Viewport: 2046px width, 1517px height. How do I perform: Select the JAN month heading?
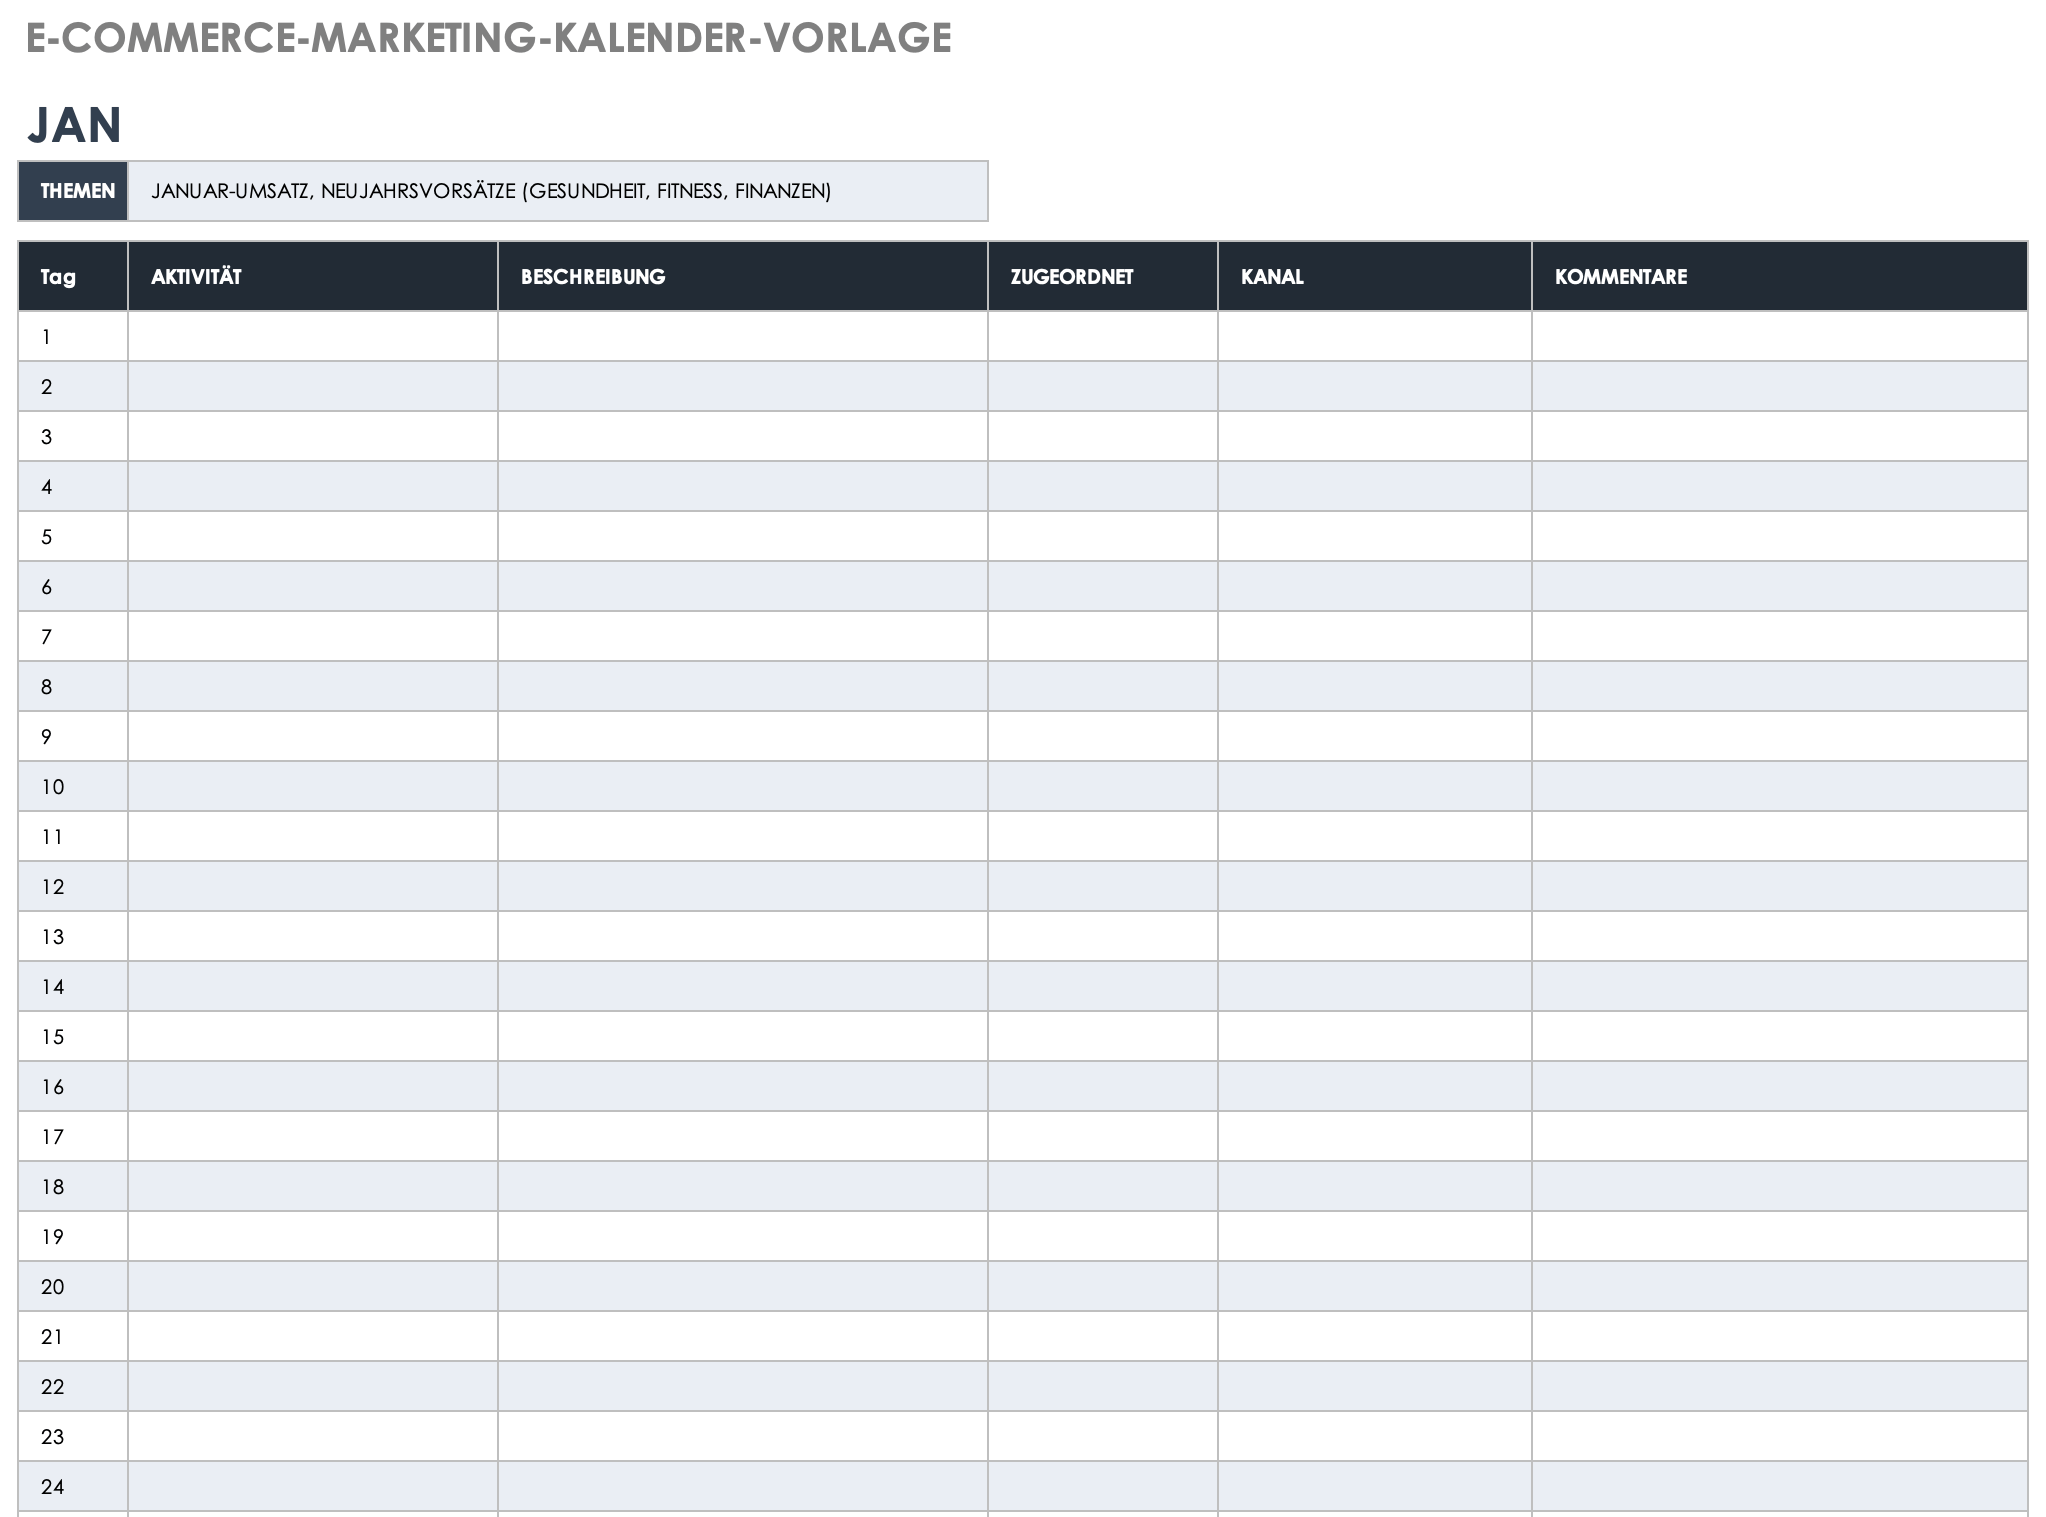(75, 126)
